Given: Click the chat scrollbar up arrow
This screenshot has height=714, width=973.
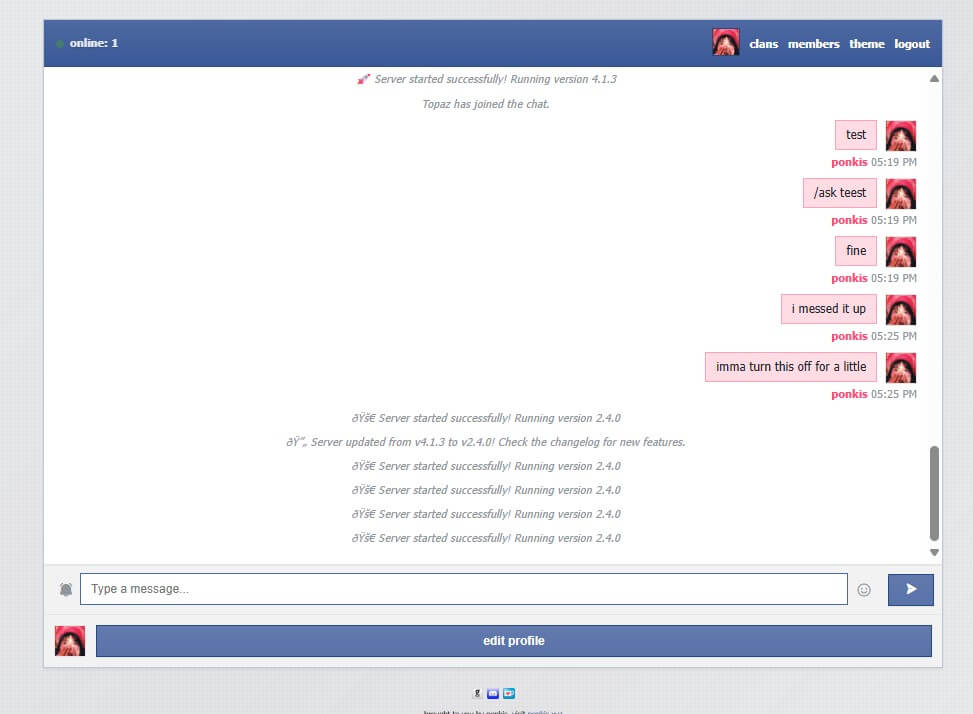Looking at the screenshot, I should (934, 78).
